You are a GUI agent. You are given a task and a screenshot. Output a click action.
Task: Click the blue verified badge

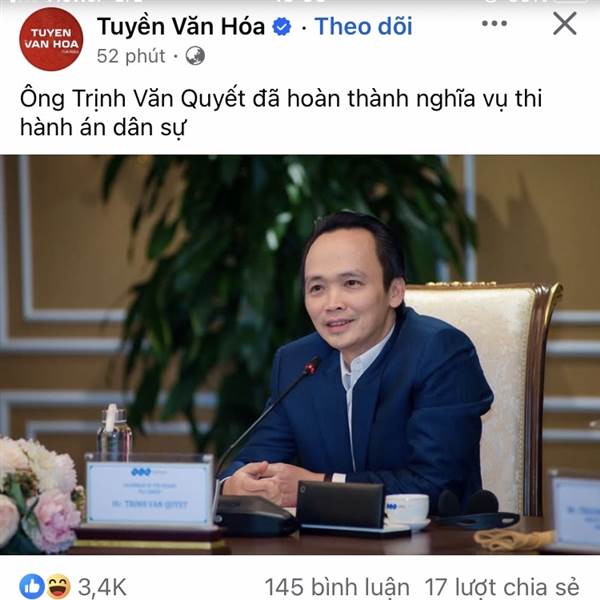282,27
